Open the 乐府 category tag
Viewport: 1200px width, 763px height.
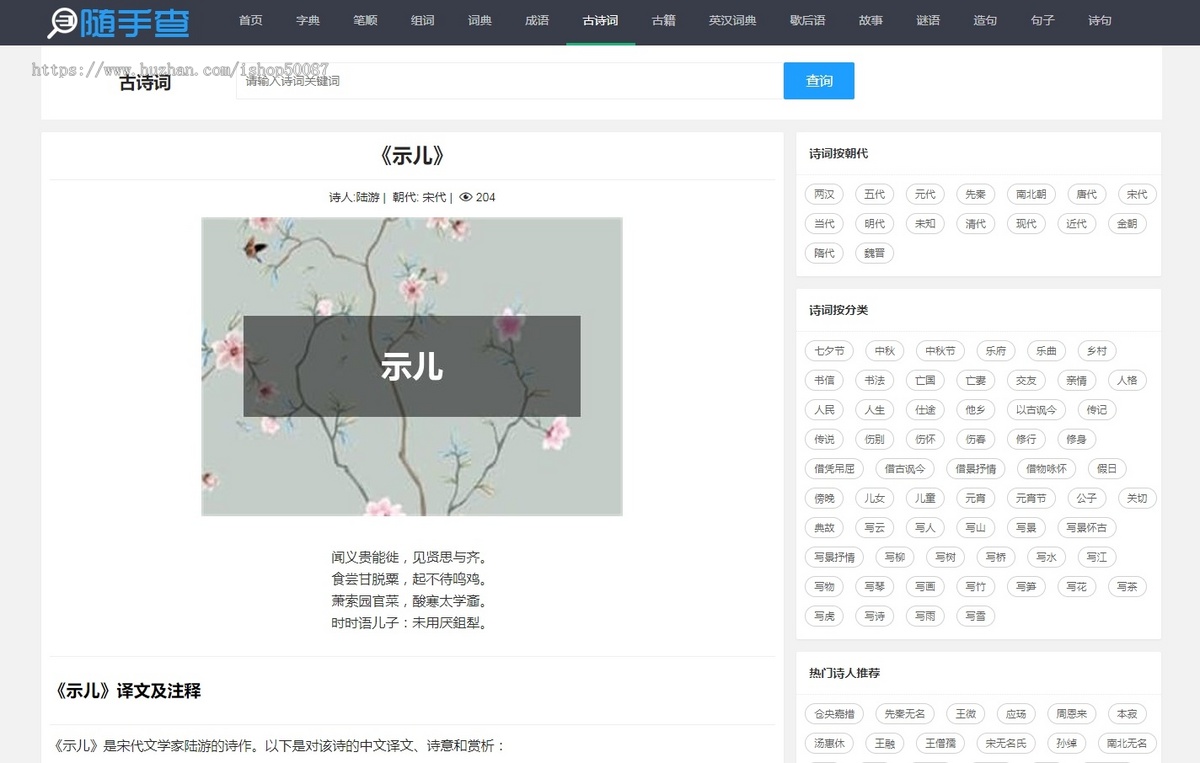(x=996, y=351)
